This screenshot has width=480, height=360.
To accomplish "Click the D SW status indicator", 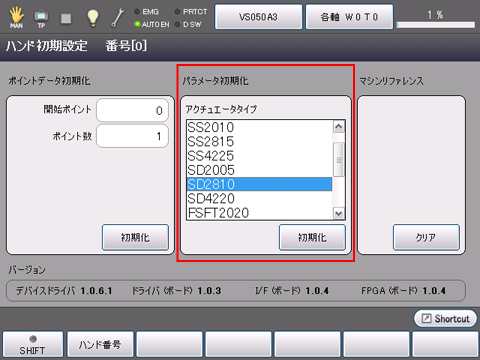I will (x=188, y=24).
